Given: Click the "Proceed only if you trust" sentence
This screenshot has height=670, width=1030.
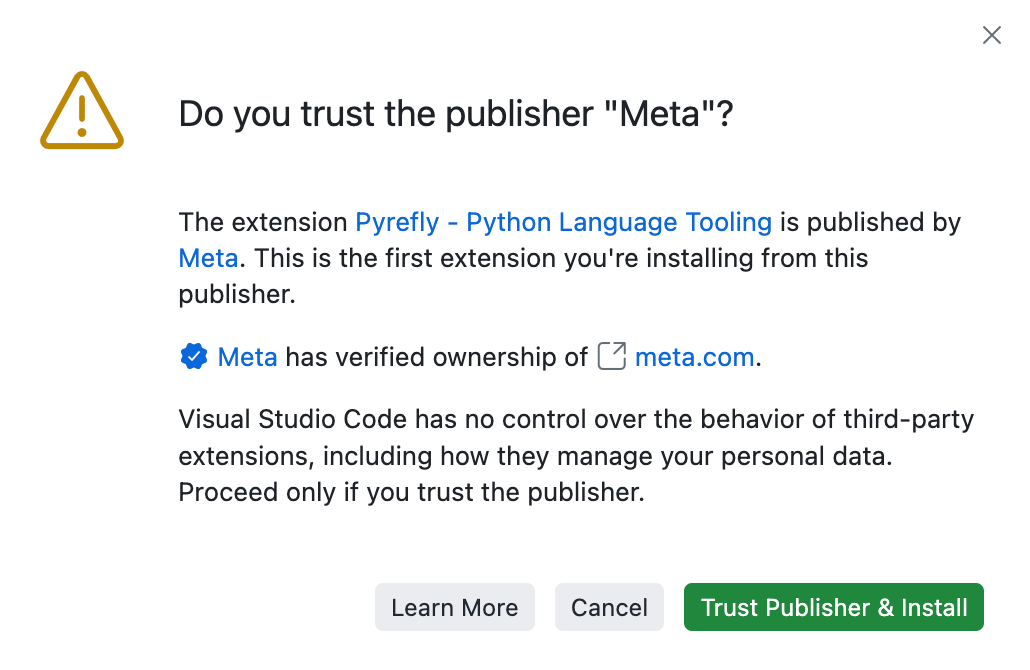Looking at the screenshot, I should pyautogui.click(x=410, y=493).
